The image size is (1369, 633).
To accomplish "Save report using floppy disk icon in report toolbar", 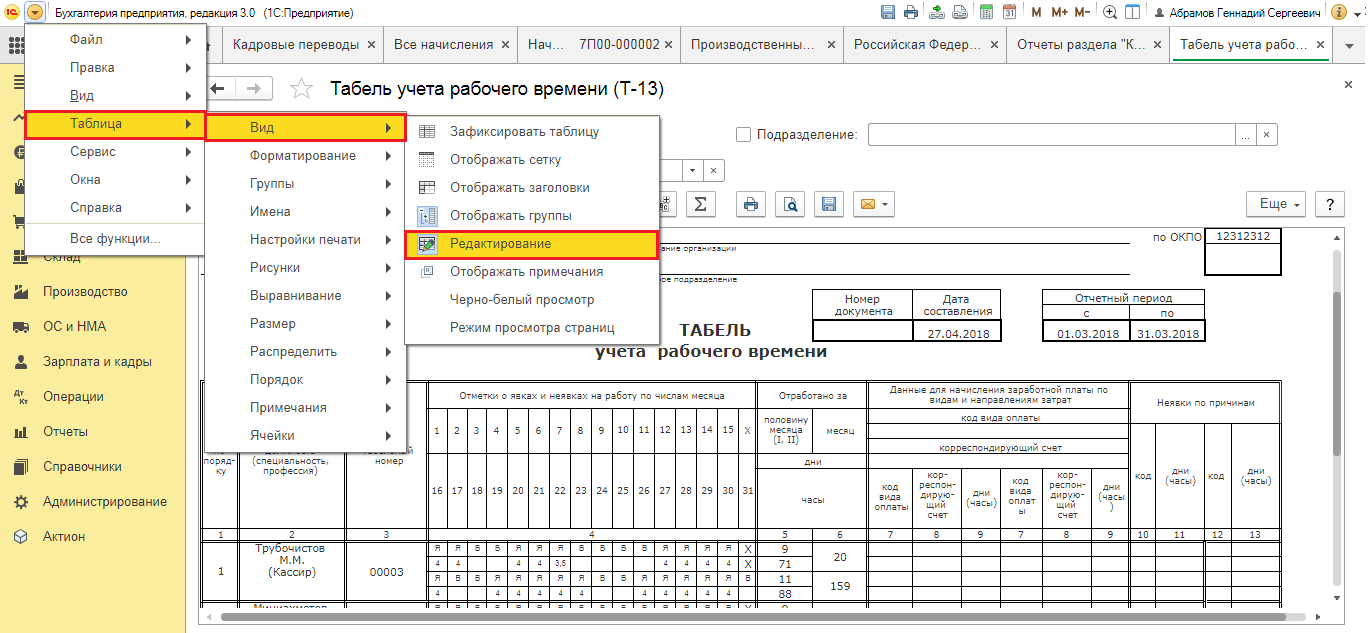I will pyautogui.click(x=828, y=204).
